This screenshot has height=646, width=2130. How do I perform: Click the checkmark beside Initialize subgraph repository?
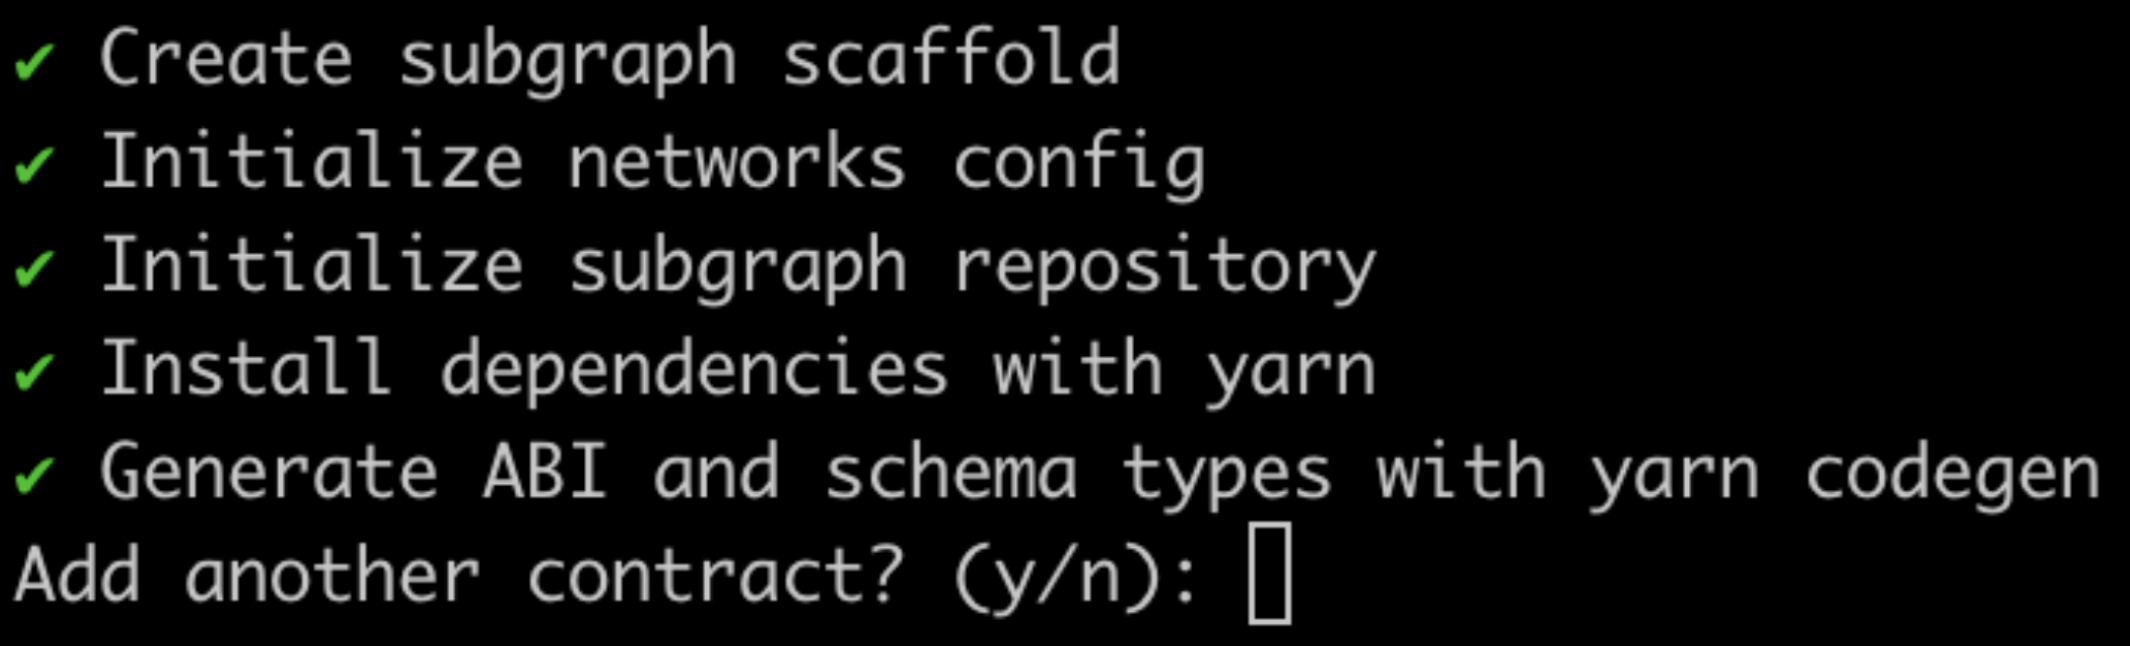coord(34,270)
